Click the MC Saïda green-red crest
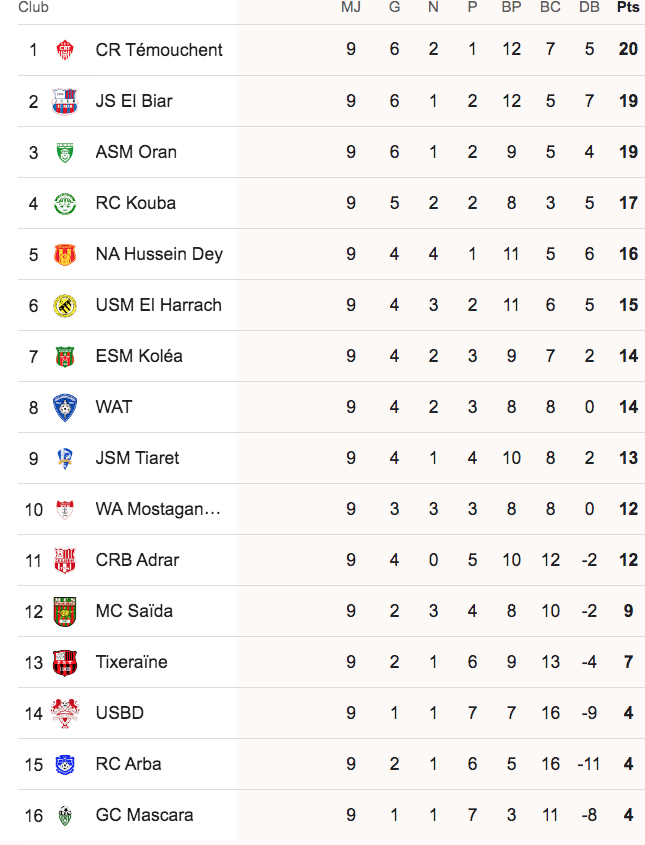The height and width of the screenshot is (845, 645). pos(65,611)
